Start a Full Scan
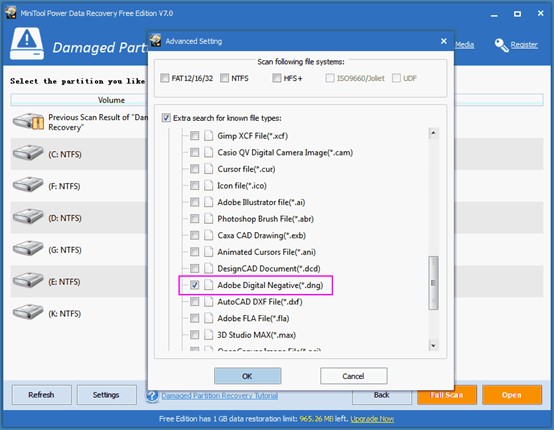 (x=447, y=395)
